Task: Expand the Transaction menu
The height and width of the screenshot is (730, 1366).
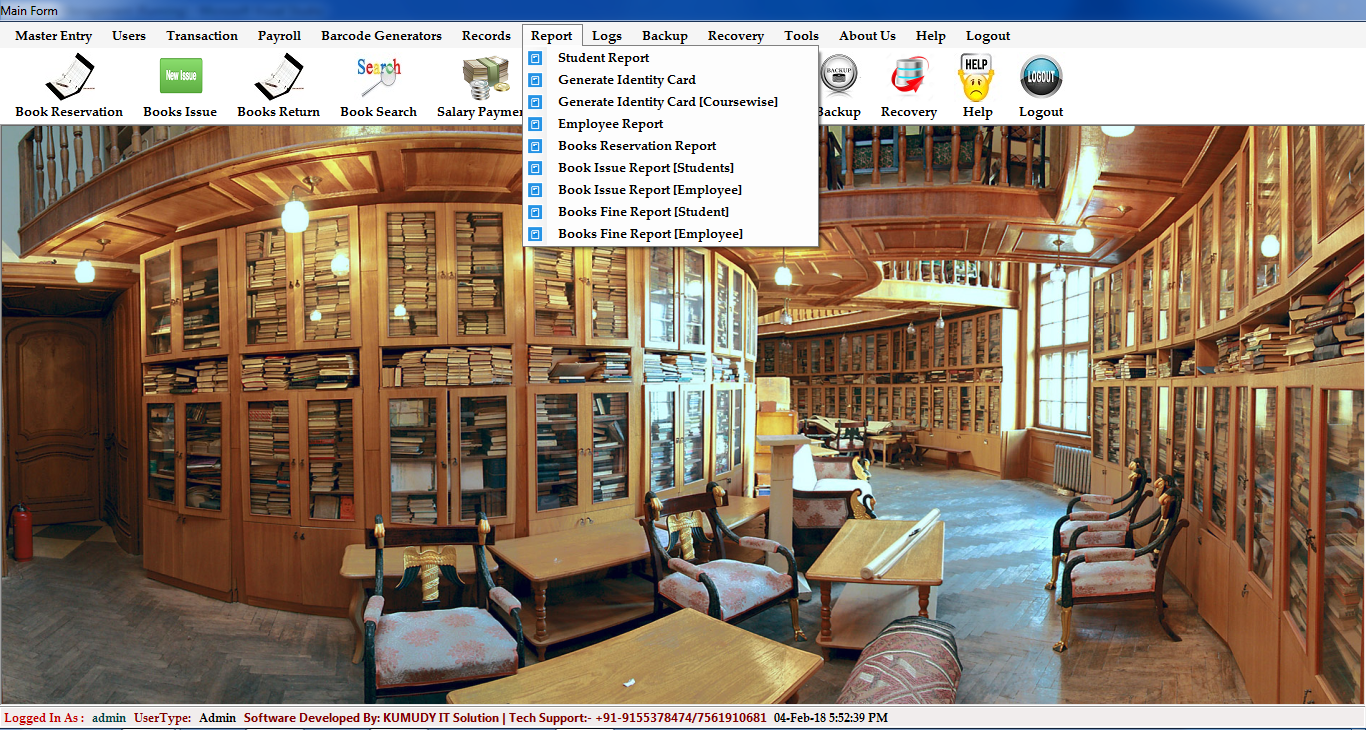Action: (202, 36)
